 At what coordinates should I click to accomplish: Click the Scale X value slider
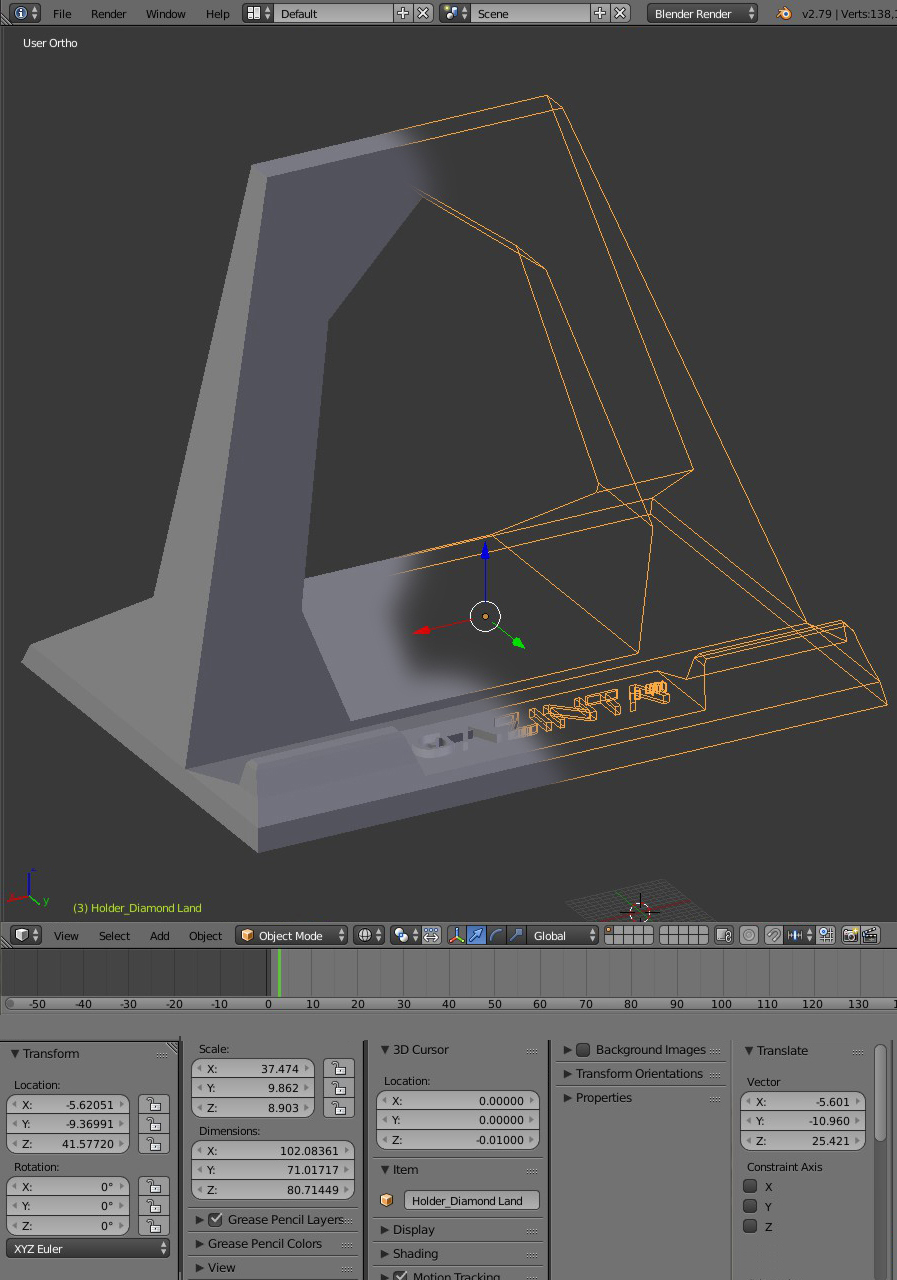[x=253, y=1068]
